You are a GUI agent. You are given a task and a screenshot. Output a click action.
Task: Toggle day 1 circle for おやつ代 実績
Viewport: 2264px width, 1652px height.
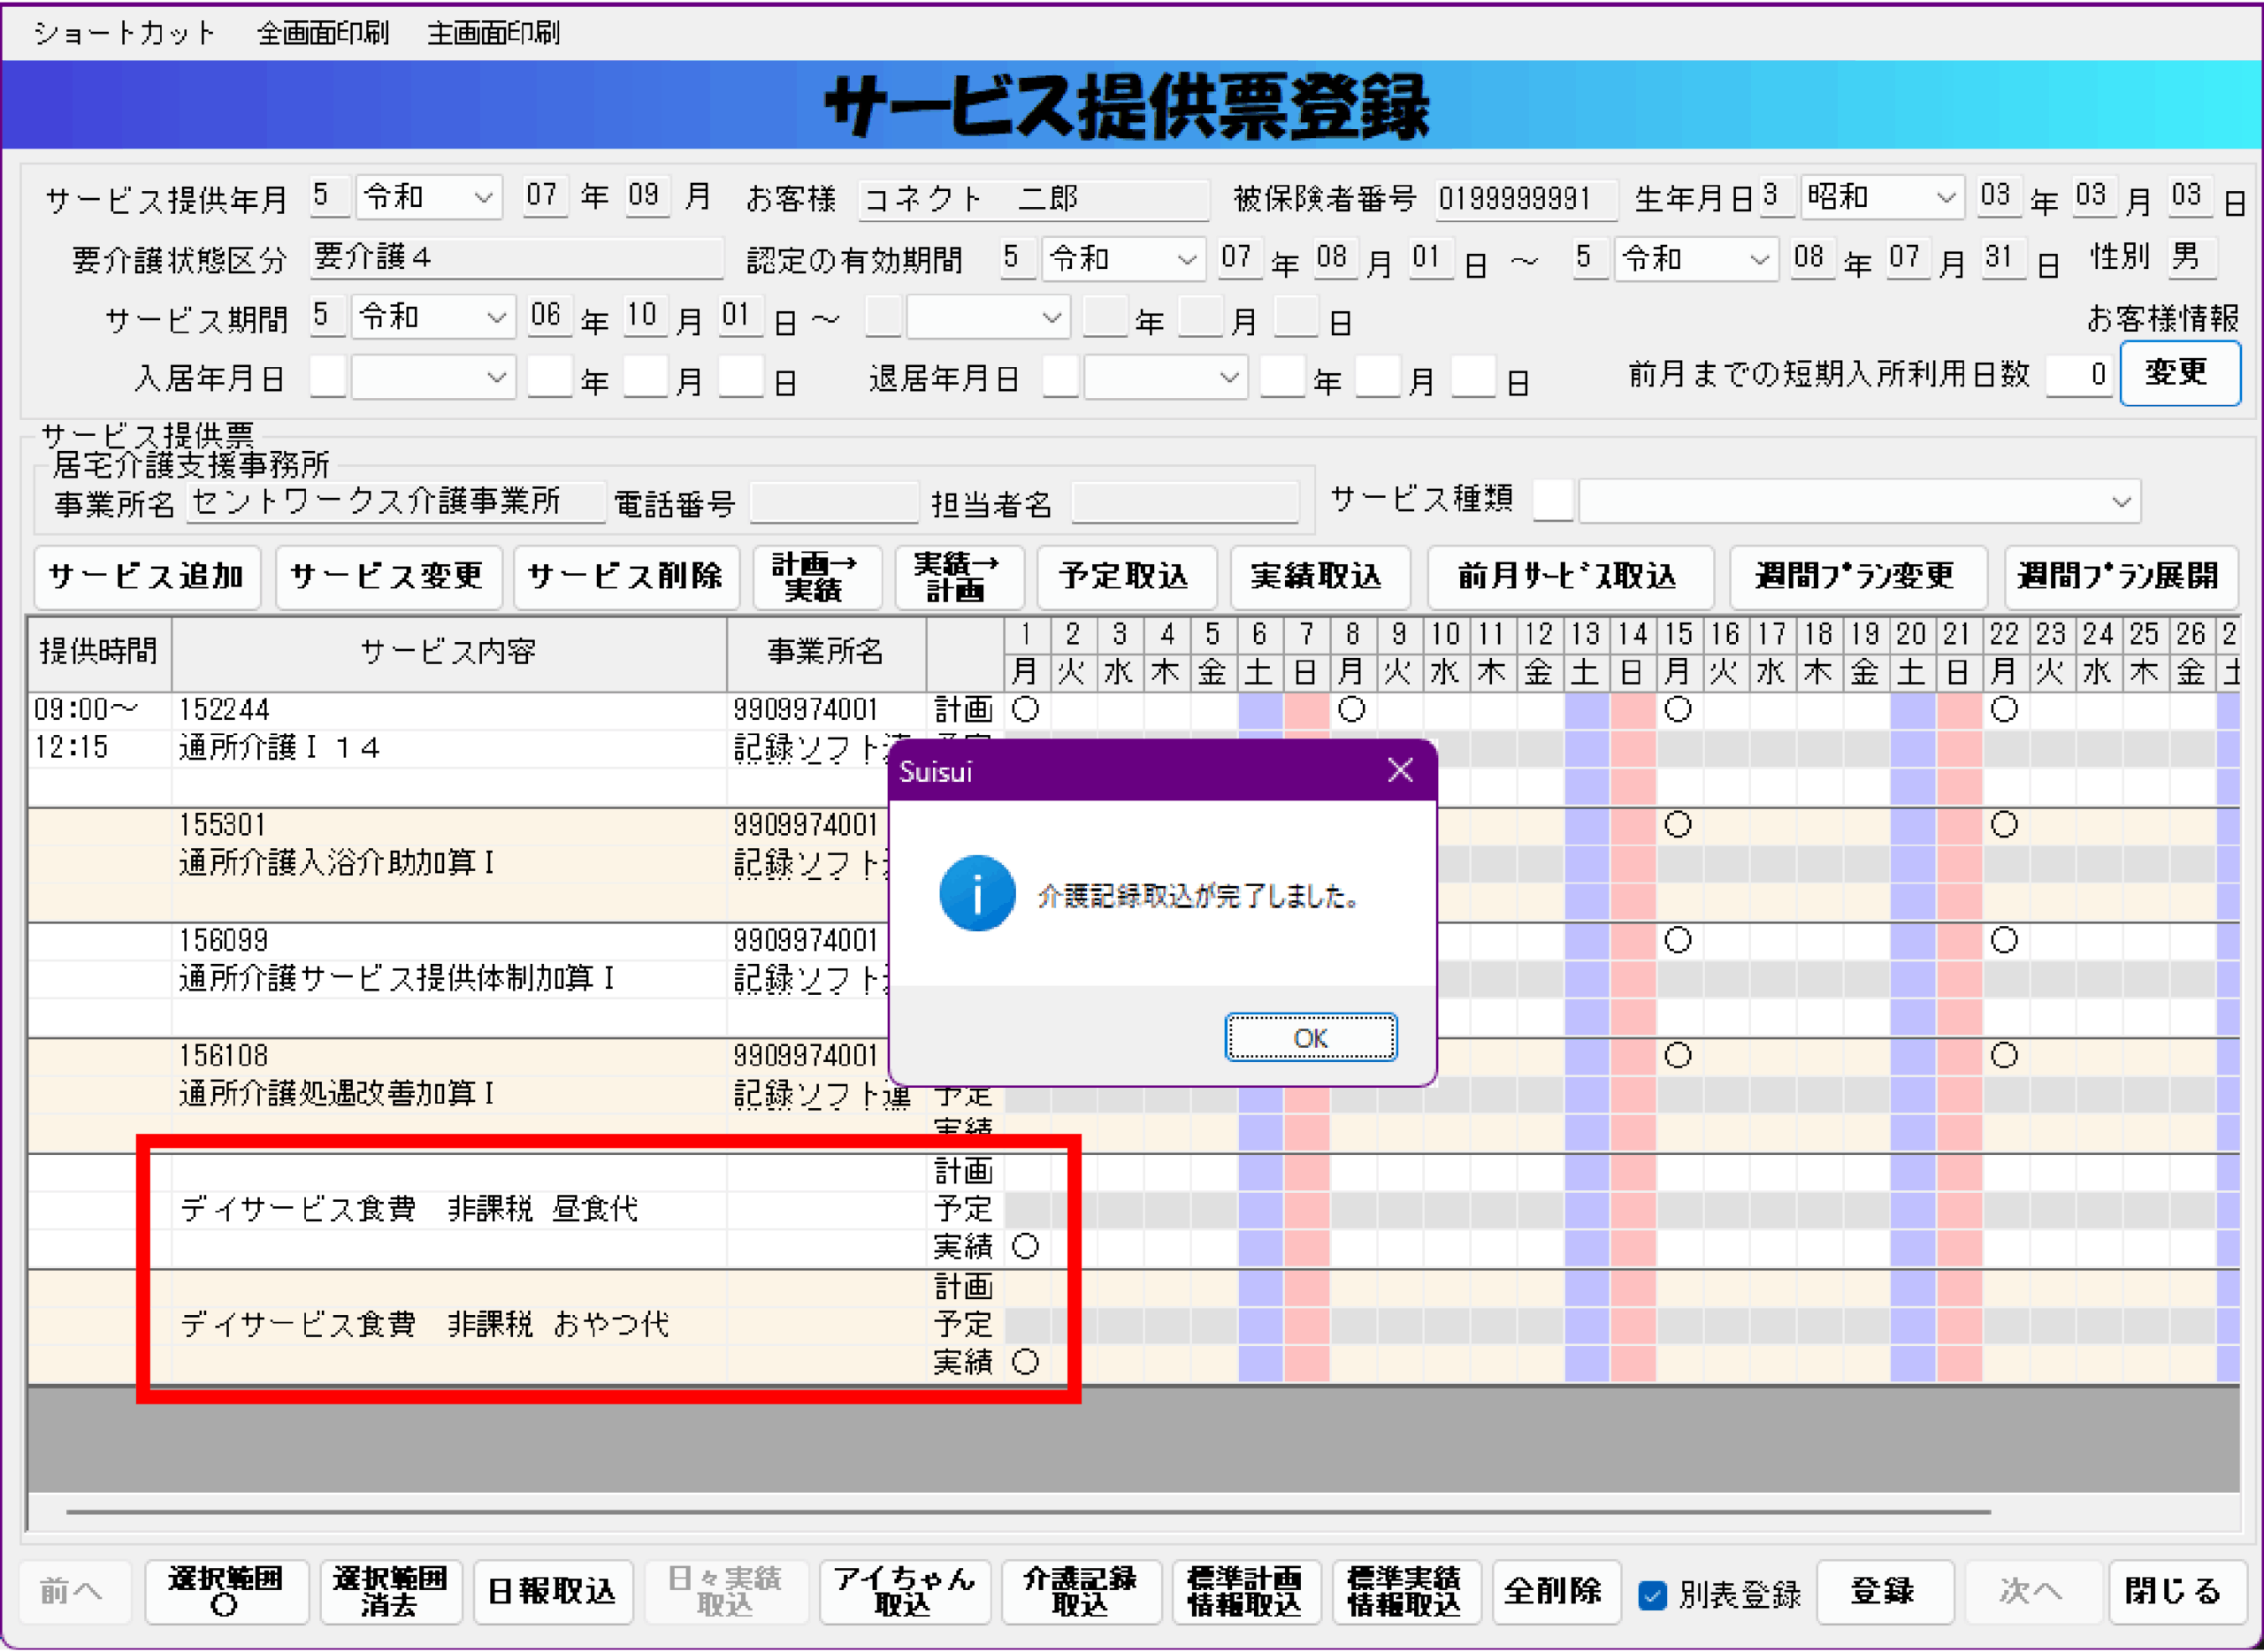[1025, 1361]
